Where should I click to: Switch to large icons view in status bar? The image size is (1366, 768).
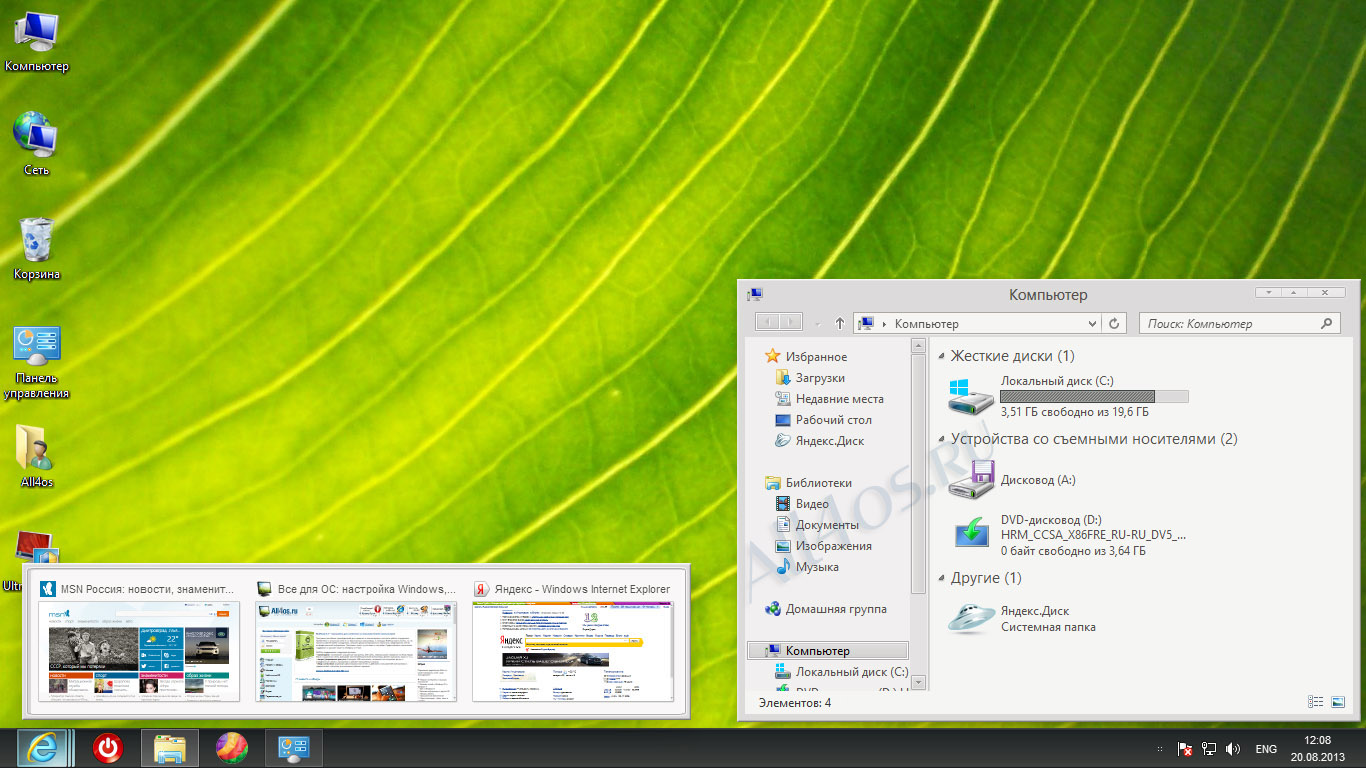(1338, 702)
